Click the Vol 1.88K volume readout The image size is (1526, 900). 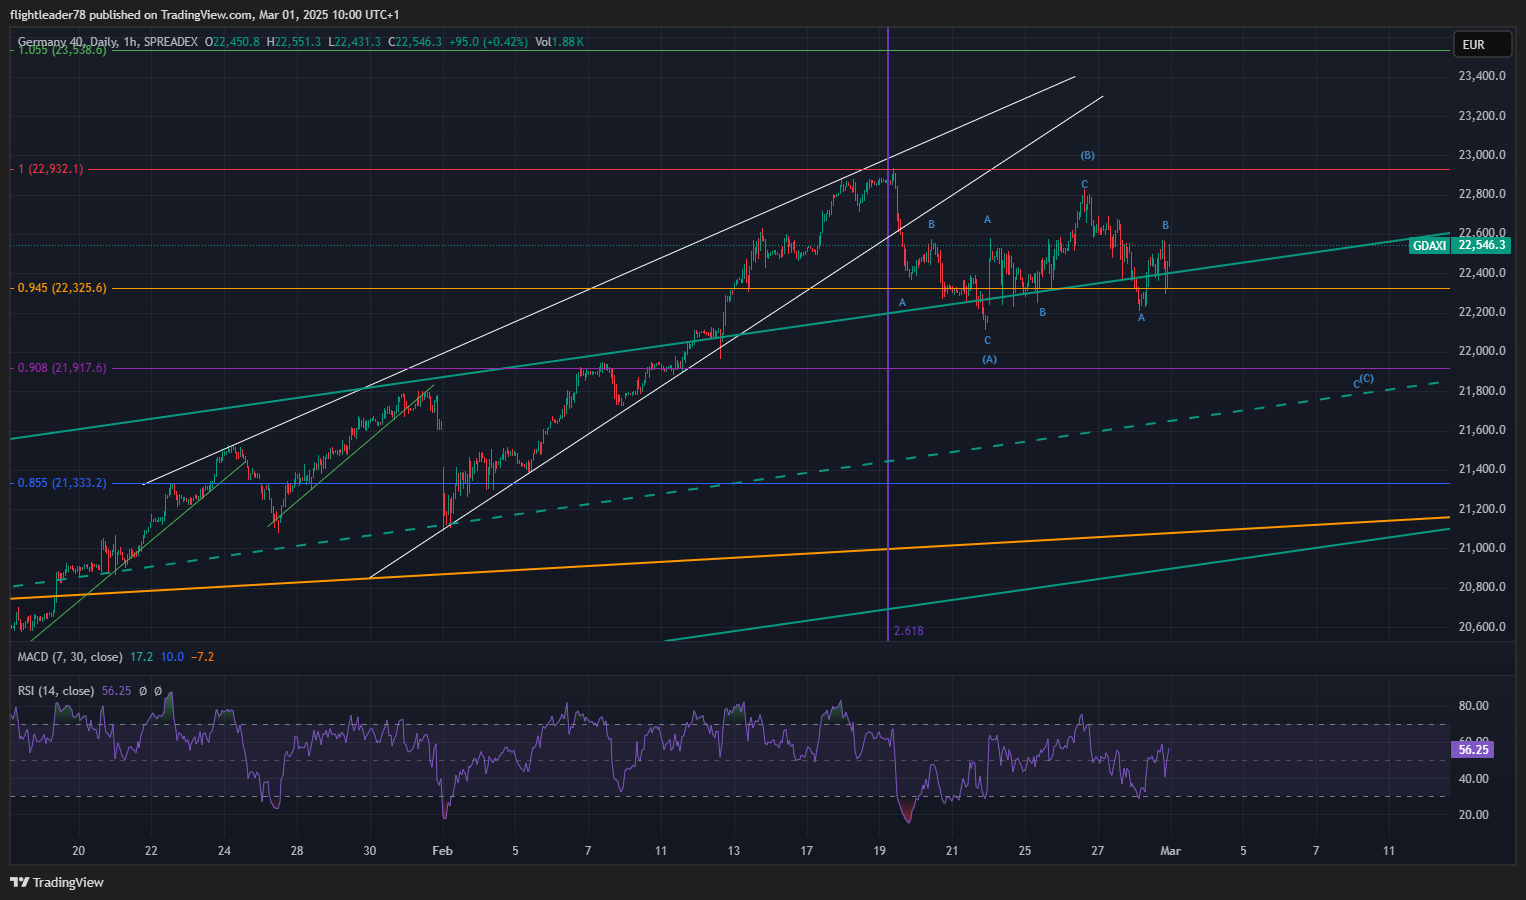point(559,42)
